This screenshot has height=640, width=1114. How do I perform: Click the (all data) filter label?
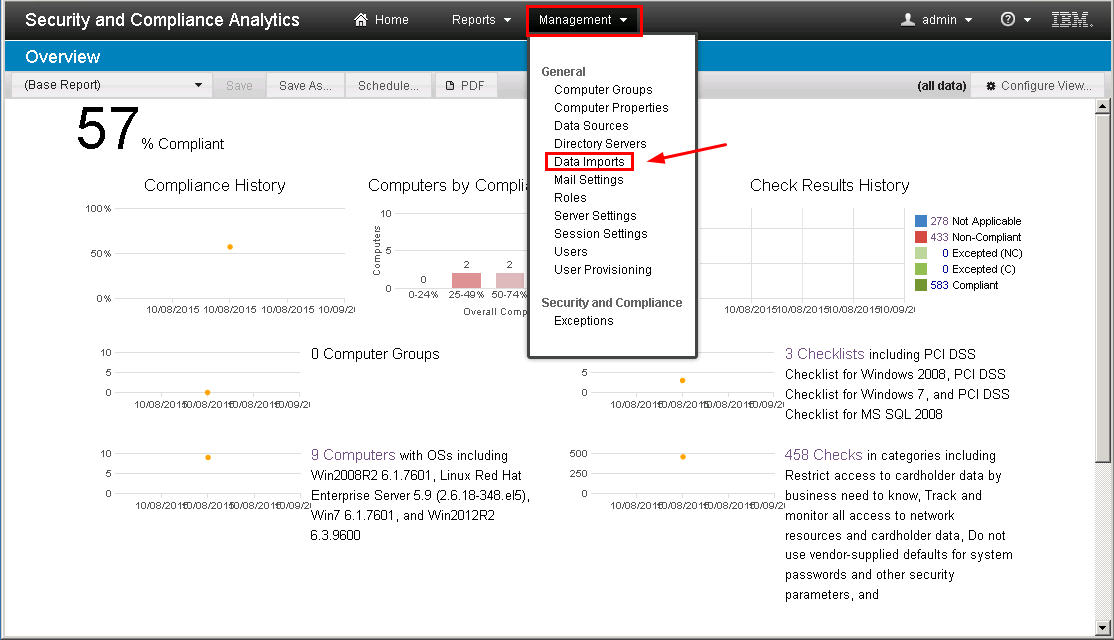(x=941, y=86)
